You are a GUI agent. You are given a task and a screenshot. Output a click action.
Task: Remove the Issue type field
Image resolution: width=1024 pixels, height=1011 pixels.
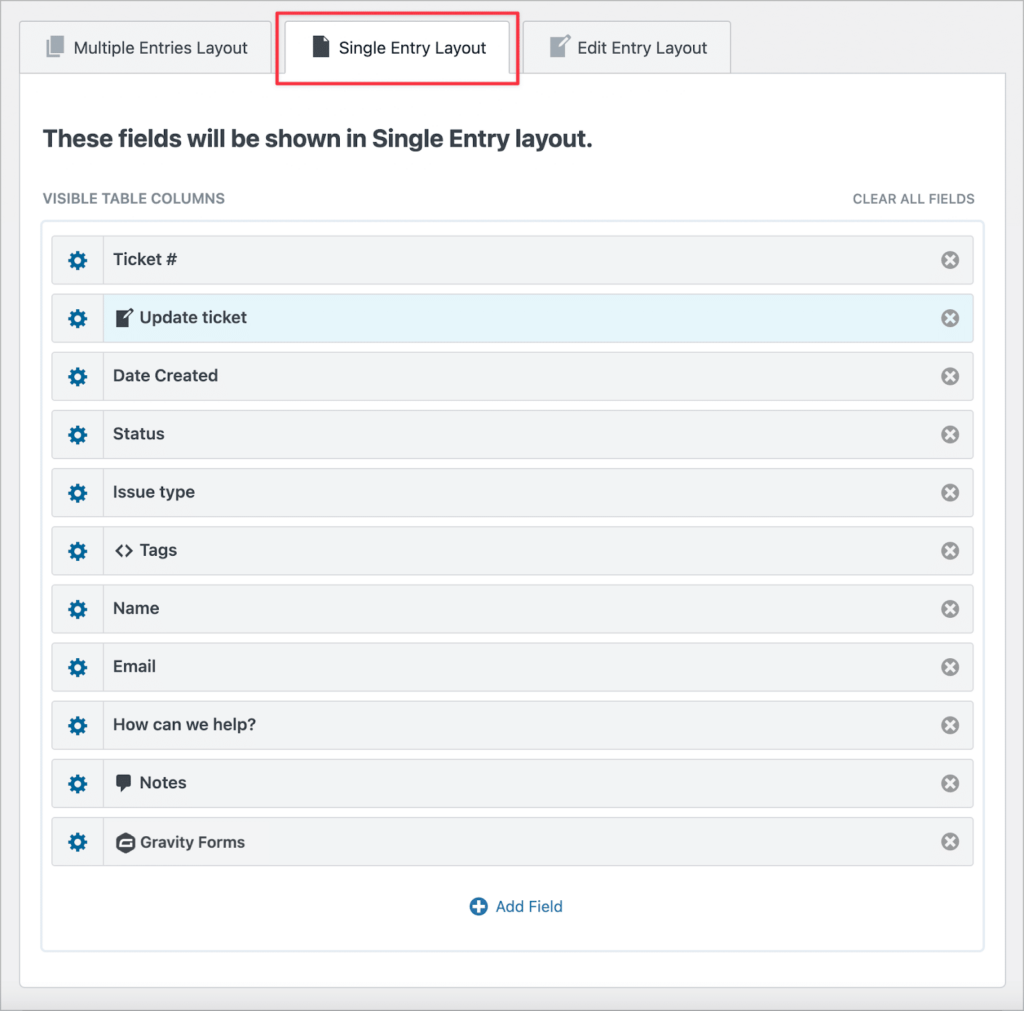950,492
